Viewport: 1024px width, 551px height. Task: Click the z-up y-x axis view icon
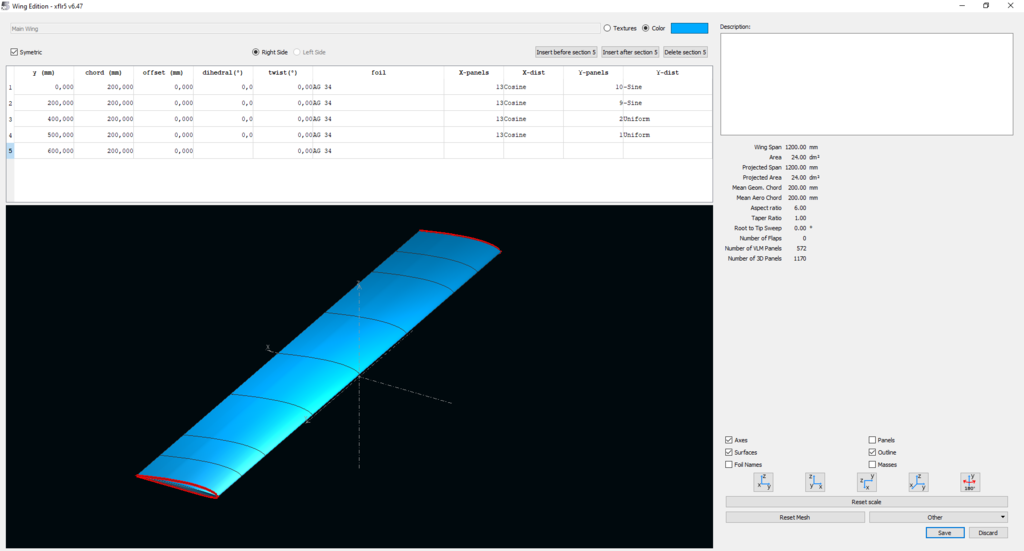point(815,482)
